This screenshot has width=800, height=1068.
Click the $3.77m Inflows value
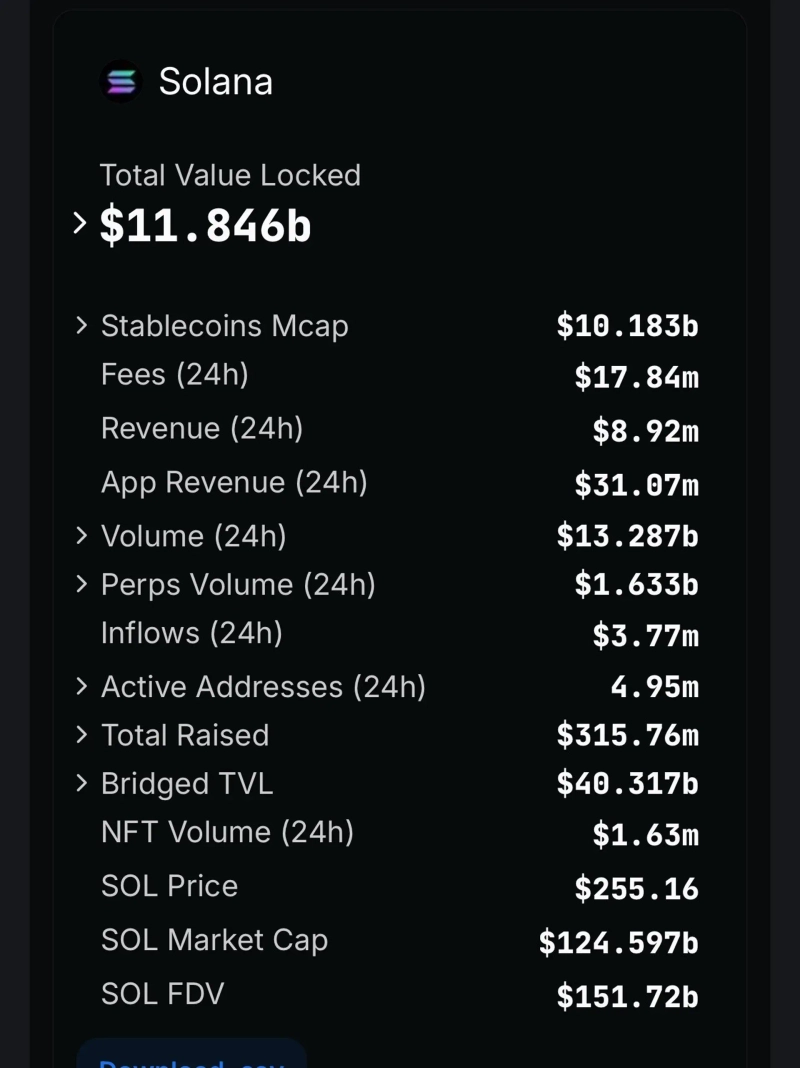[x=645, y=635]
